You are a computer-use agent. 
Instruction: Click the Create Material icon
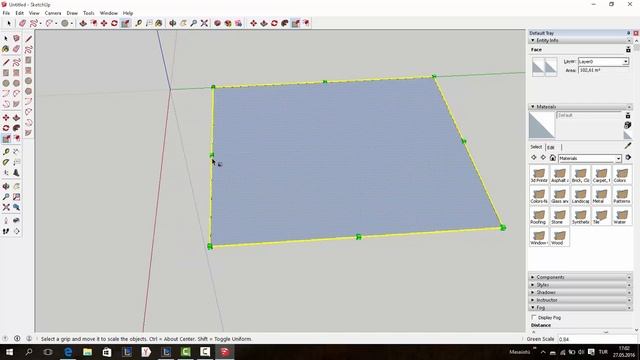(628, 126)
